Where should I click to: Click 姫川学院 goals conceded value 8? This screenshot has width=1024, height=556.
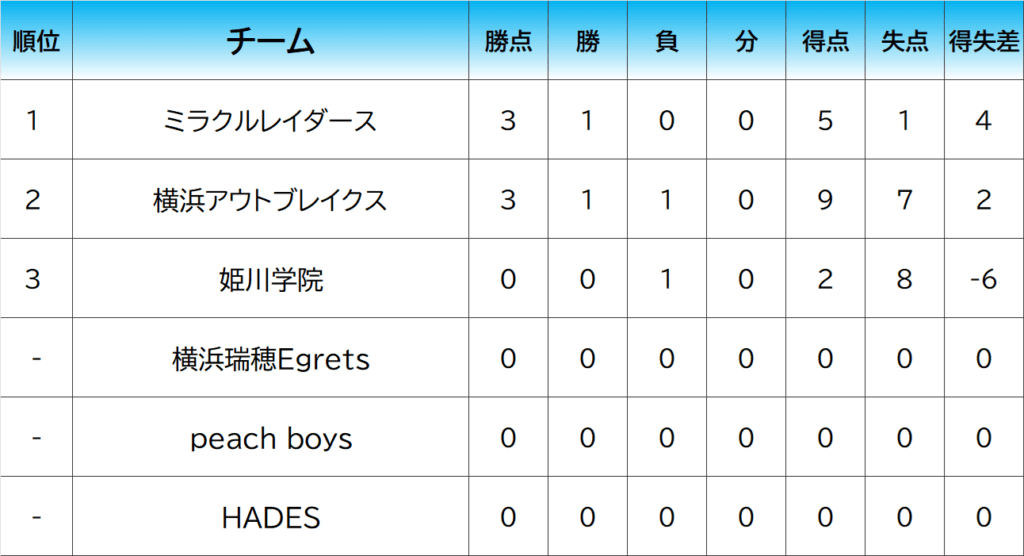pos(904,279)
